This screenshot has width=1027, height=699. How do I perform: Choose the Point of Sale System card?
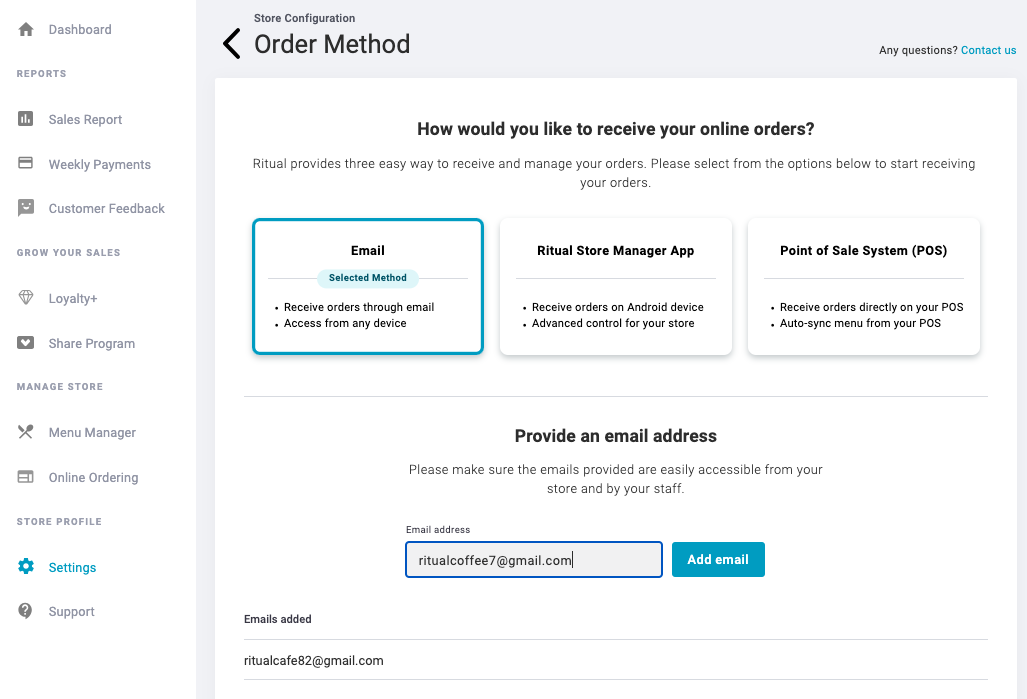pos(863,286)
